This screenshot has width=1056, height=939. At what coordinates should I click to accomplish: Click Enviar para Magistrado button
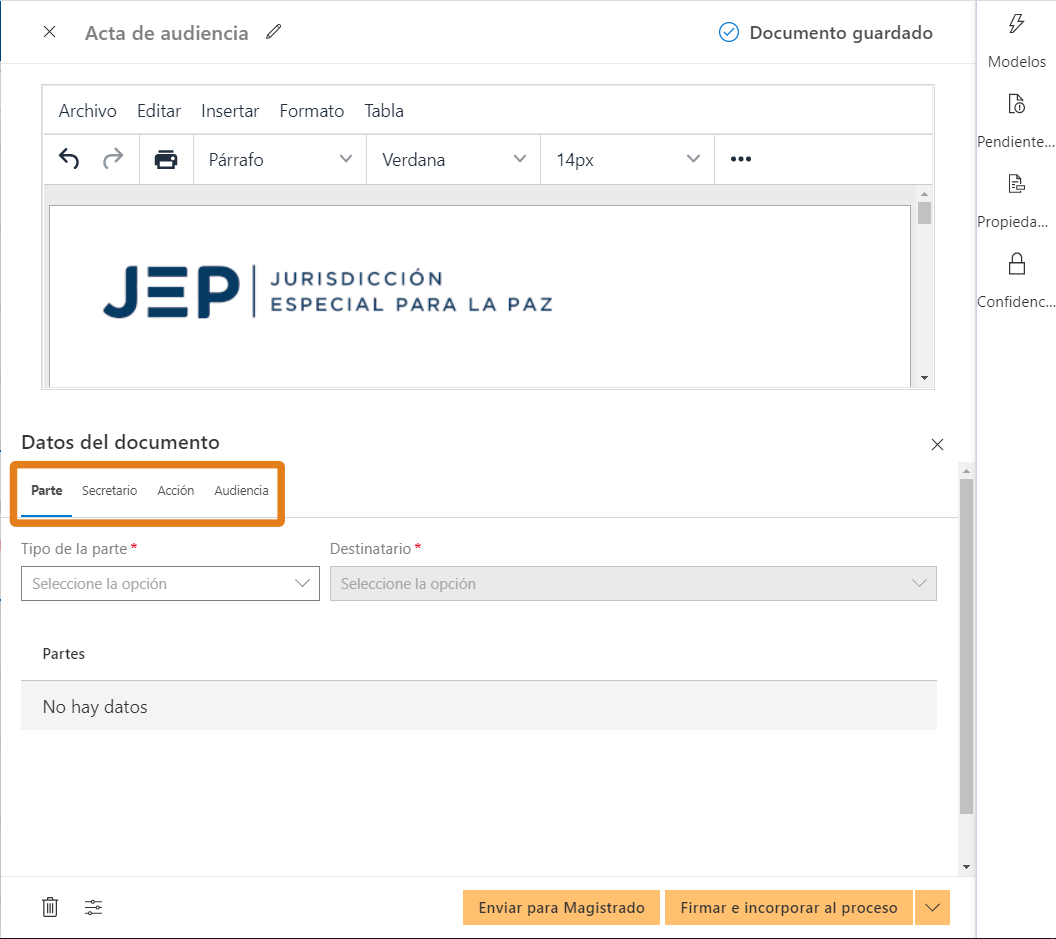coord(561,907)
